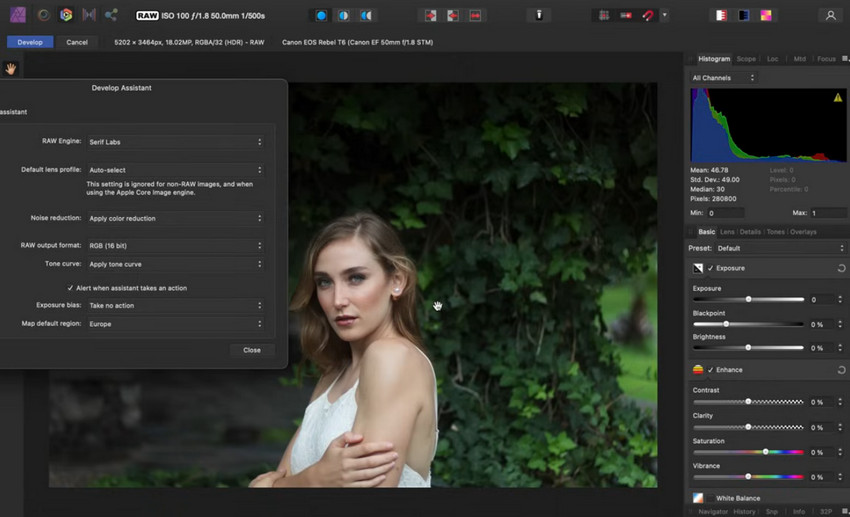Open the Tone Mapping persona icon
Viewport: 850px width, 517px height.
pos(89,15)
